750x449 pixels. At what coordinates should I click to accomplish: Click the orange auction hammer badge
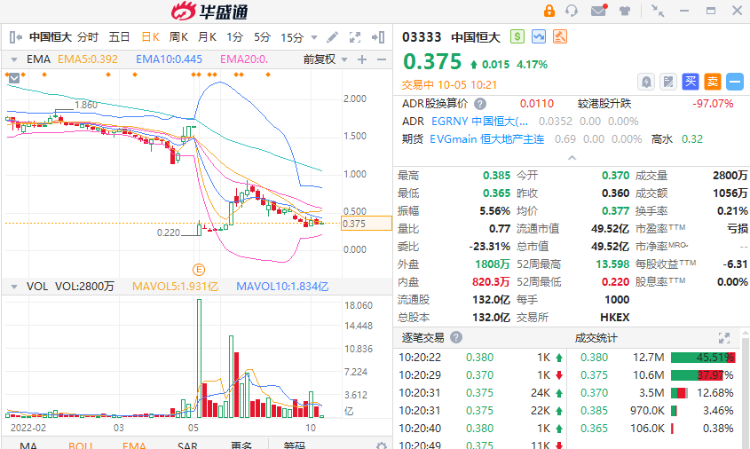point(560,36)
